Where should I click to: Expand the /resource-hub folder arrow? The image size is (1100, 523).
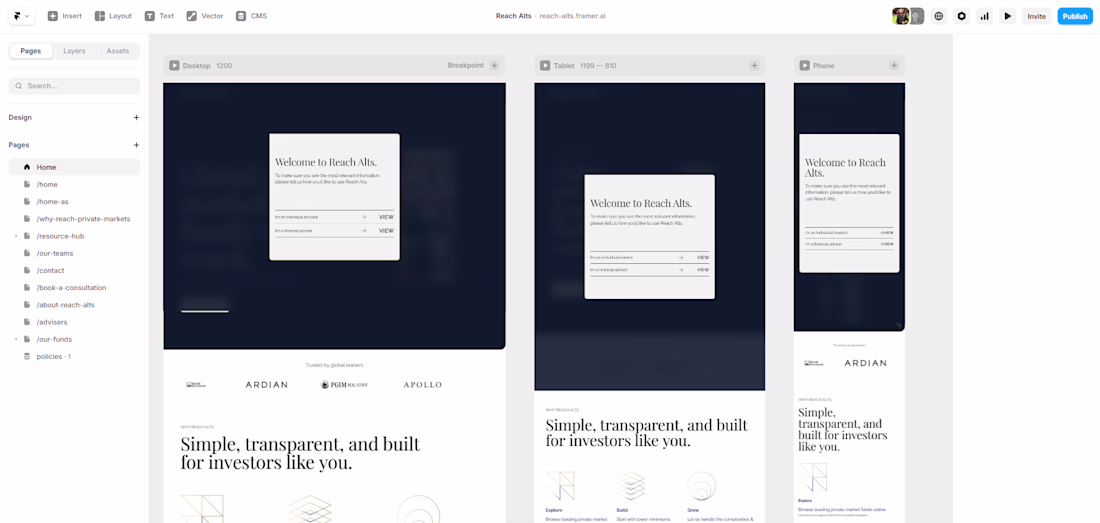point(15,236)
